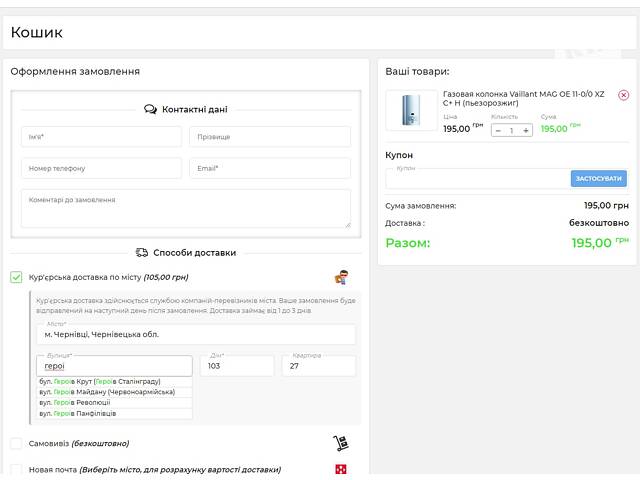Click the truck icon beside Способи доставки
This screenshot has height=480, width=640.
tap(142, 253)
